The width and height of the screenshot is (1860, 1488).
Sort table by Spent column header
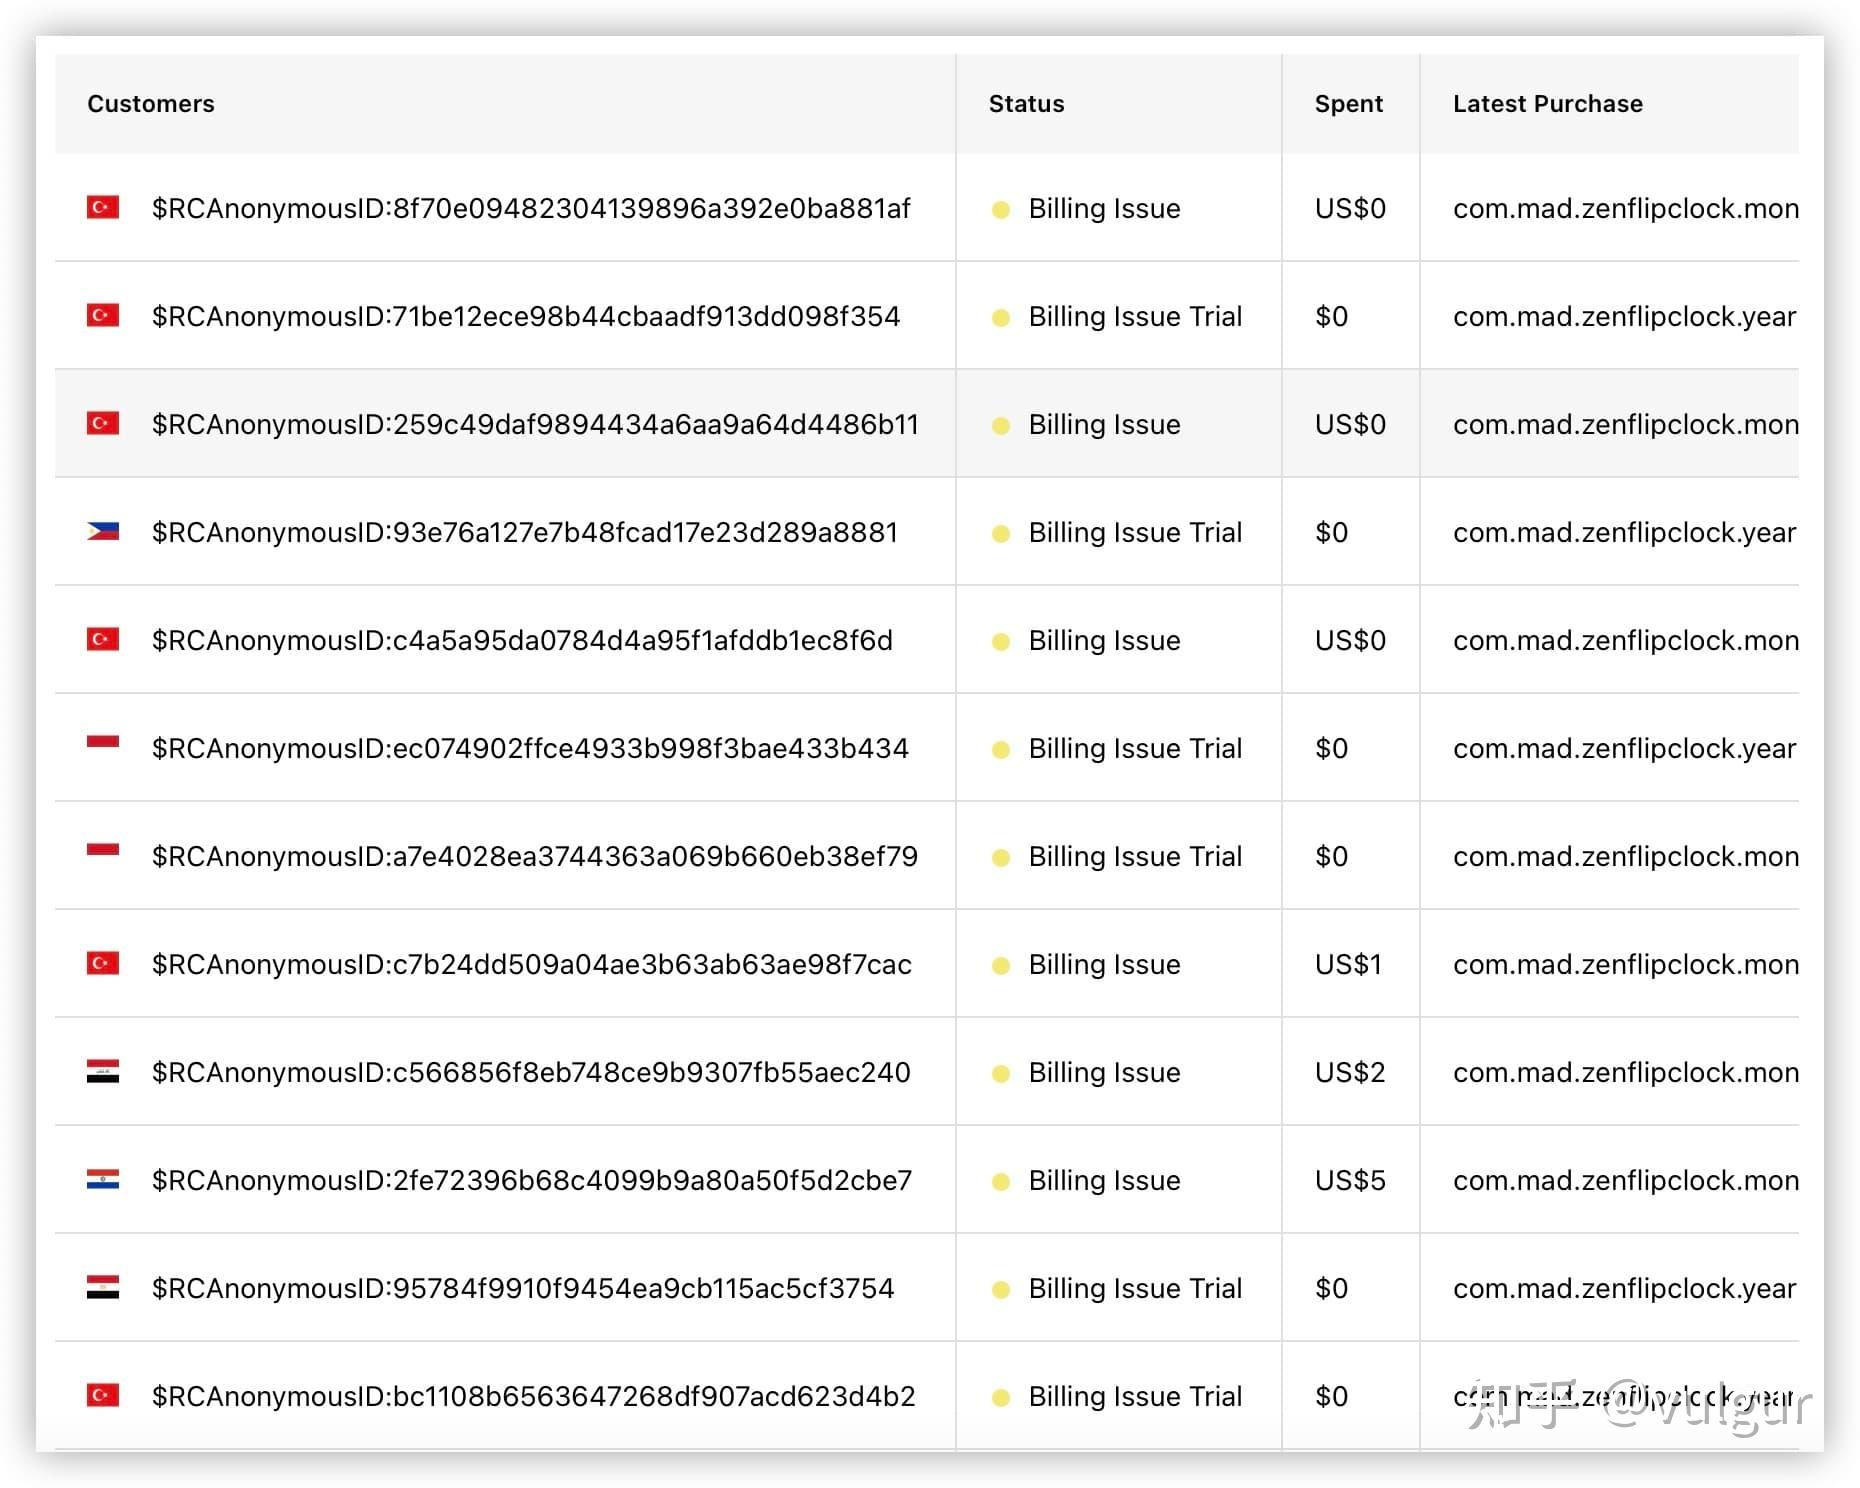pyautogui.click(x=1348, y=103)
